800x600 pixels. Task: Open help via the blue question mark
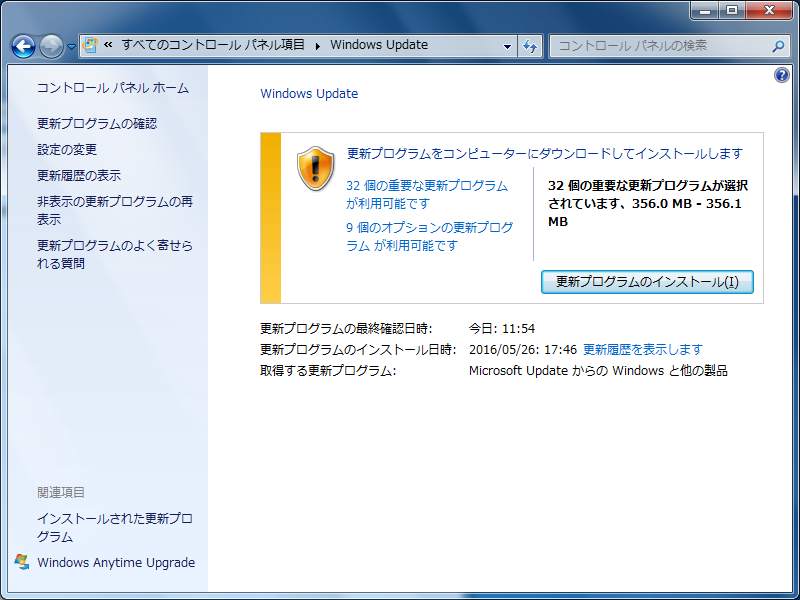point(782,76)
